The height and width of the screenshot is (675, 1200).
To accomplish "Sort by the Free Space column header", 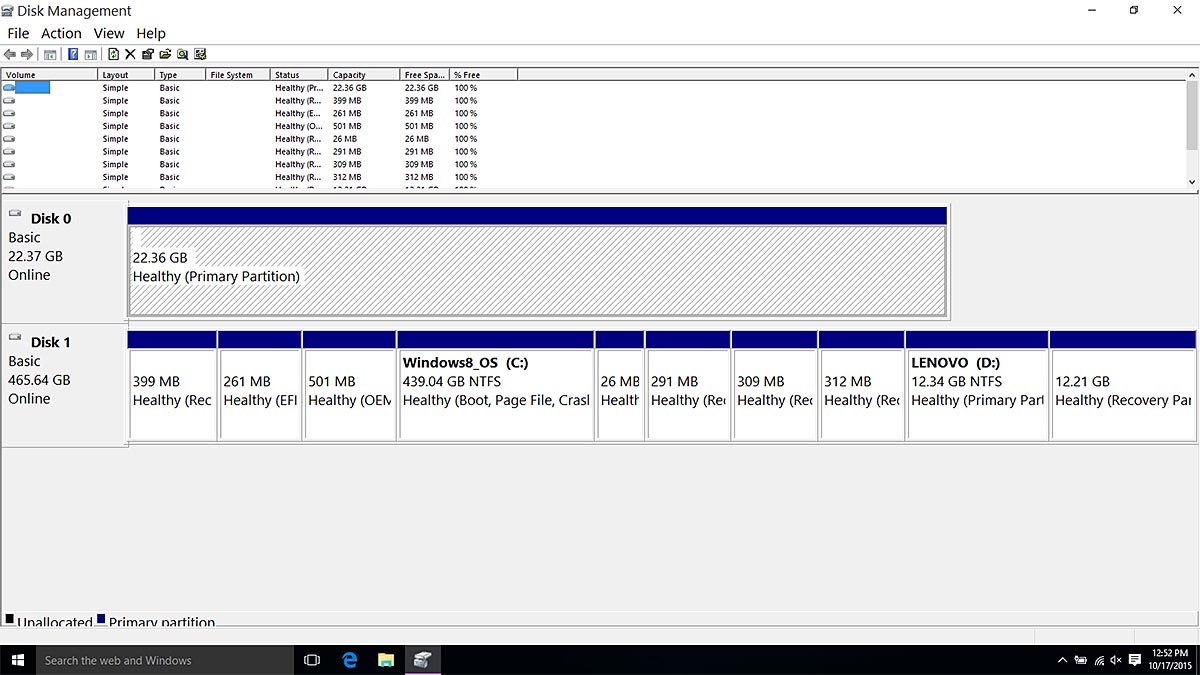I will (x=424, y=75).
